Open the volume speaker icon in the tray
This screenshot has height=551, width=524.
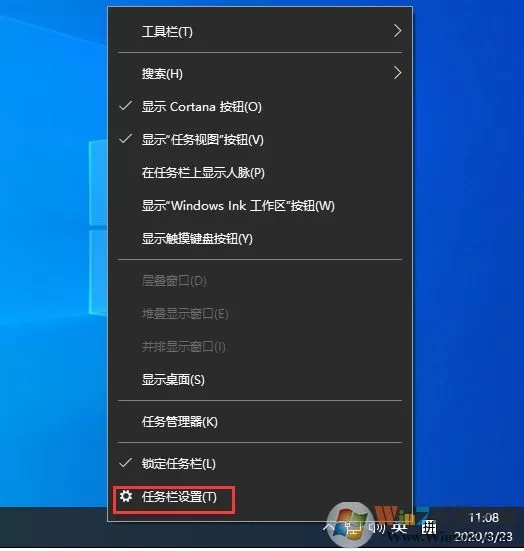point(376,527)
